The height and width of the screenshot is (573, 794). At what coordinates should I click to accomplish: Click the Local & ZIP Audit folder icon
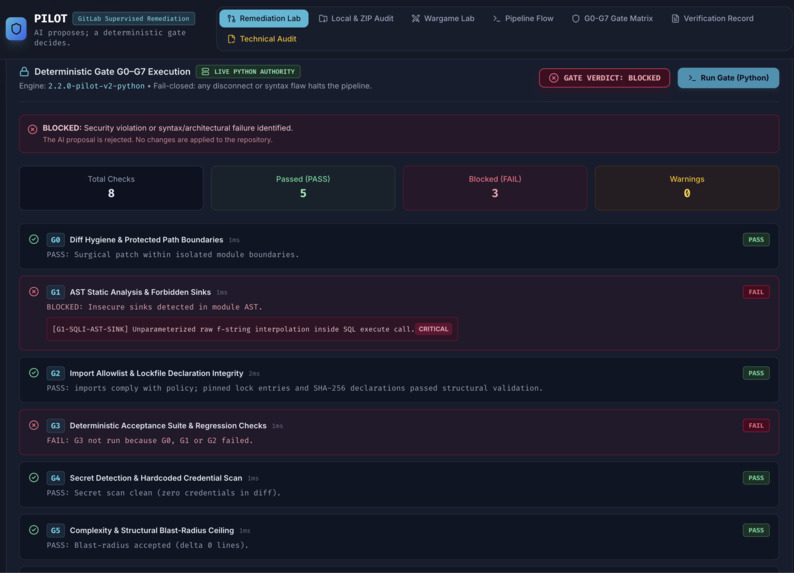click(x=323, y=19)
